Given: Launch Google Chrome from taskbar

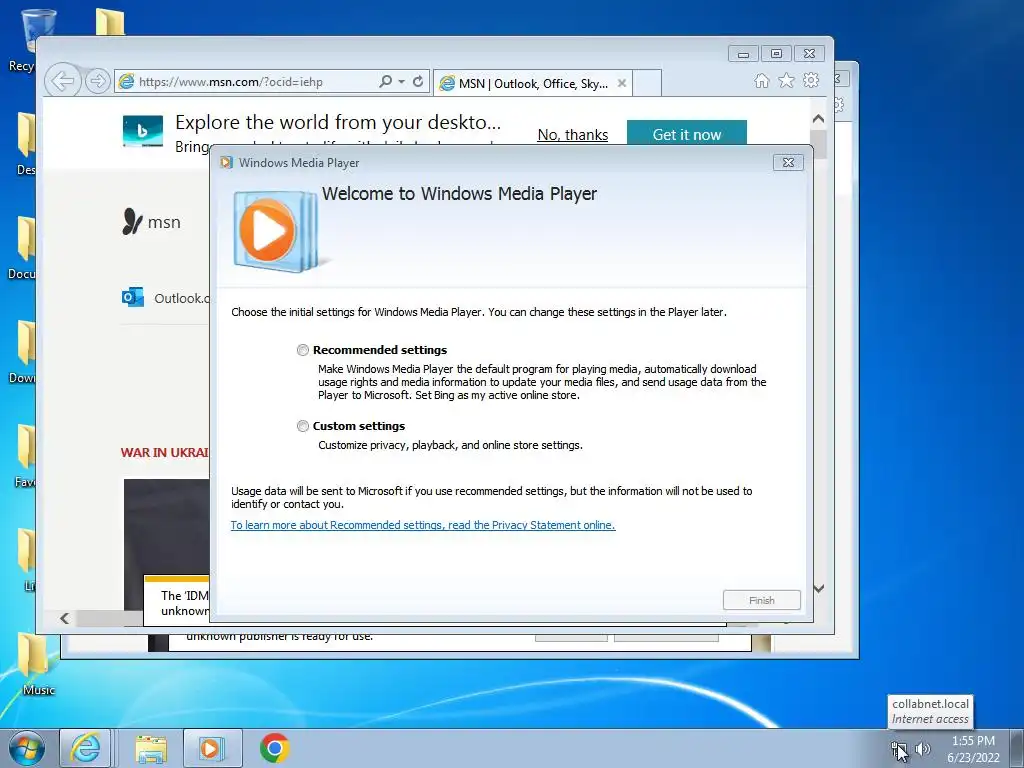Looking at the screenshot, I should (x=274, y=748).
